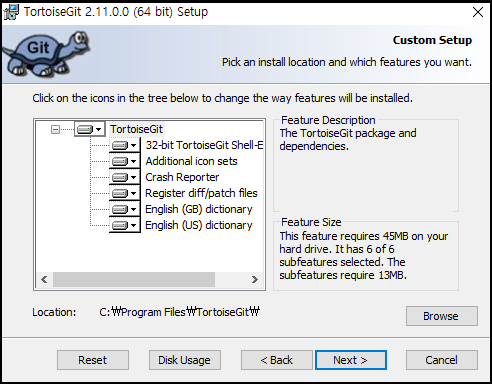Select Register diff/patch files item
This screenshot has width=492, height=384.
tap(201, 193)
